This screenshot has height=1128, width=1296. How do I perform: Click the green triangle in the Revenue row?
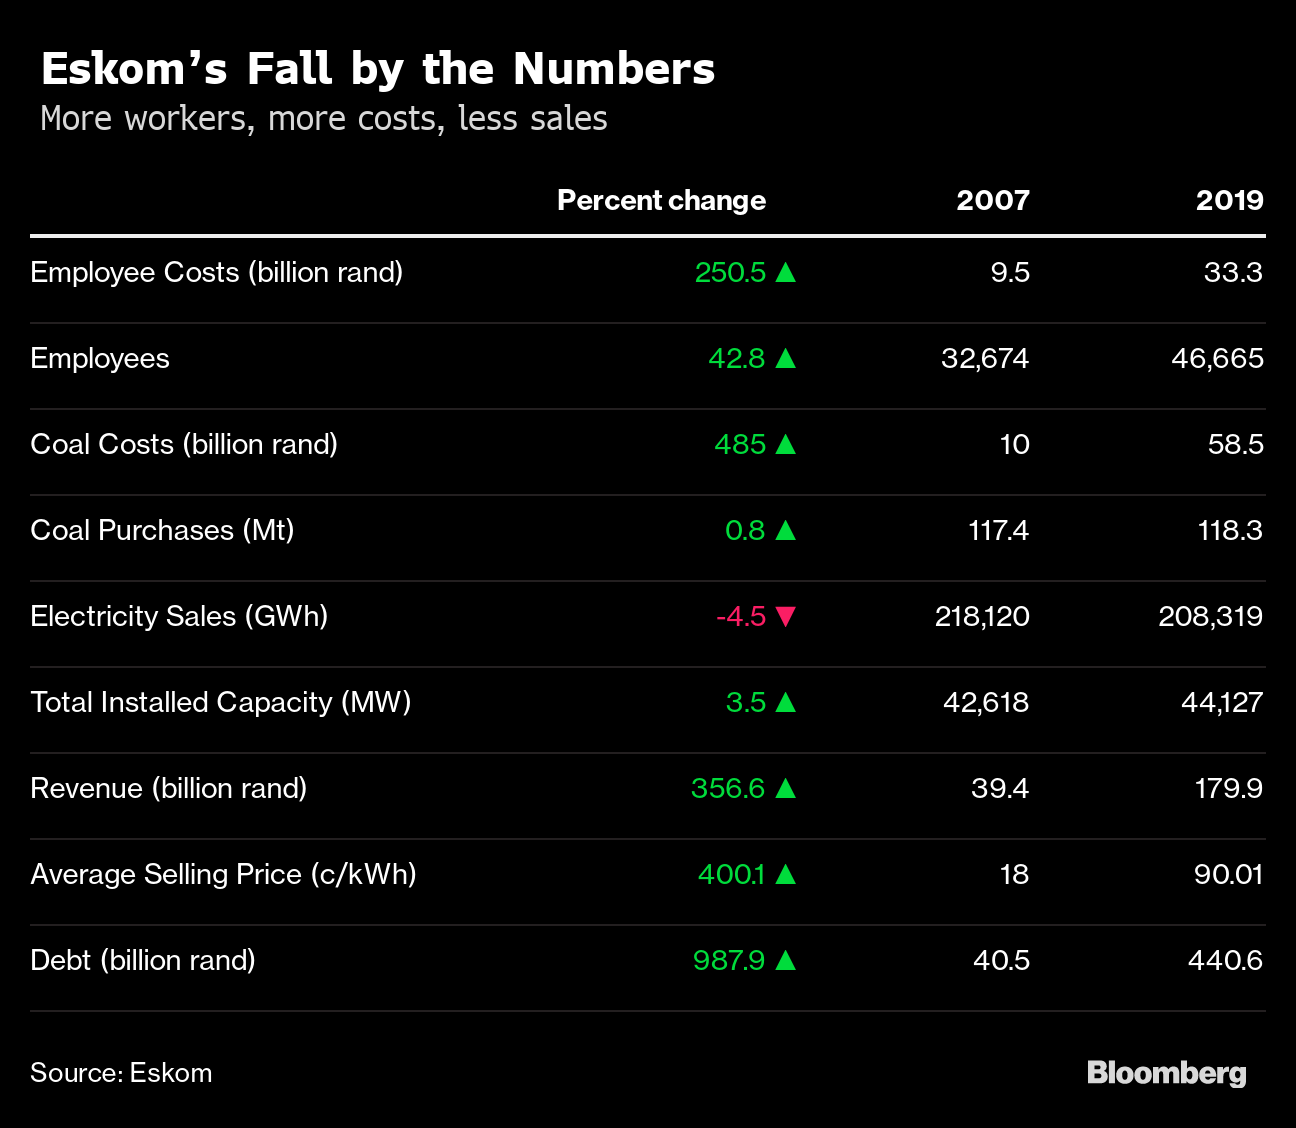pos(786,788)
